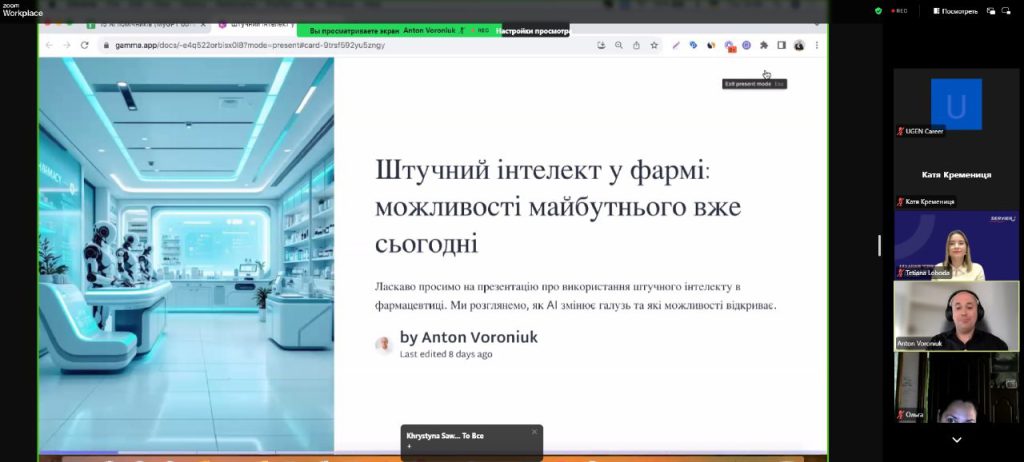The height and width of the screenshot is (462, 1024).
Task: Click the slide progress bar at bottom
Action: click(x=432, y=452)
